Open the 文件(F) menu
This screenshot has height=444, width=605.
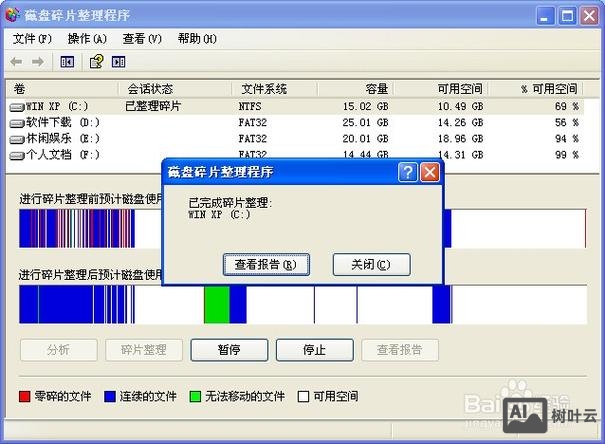point(32,39)
